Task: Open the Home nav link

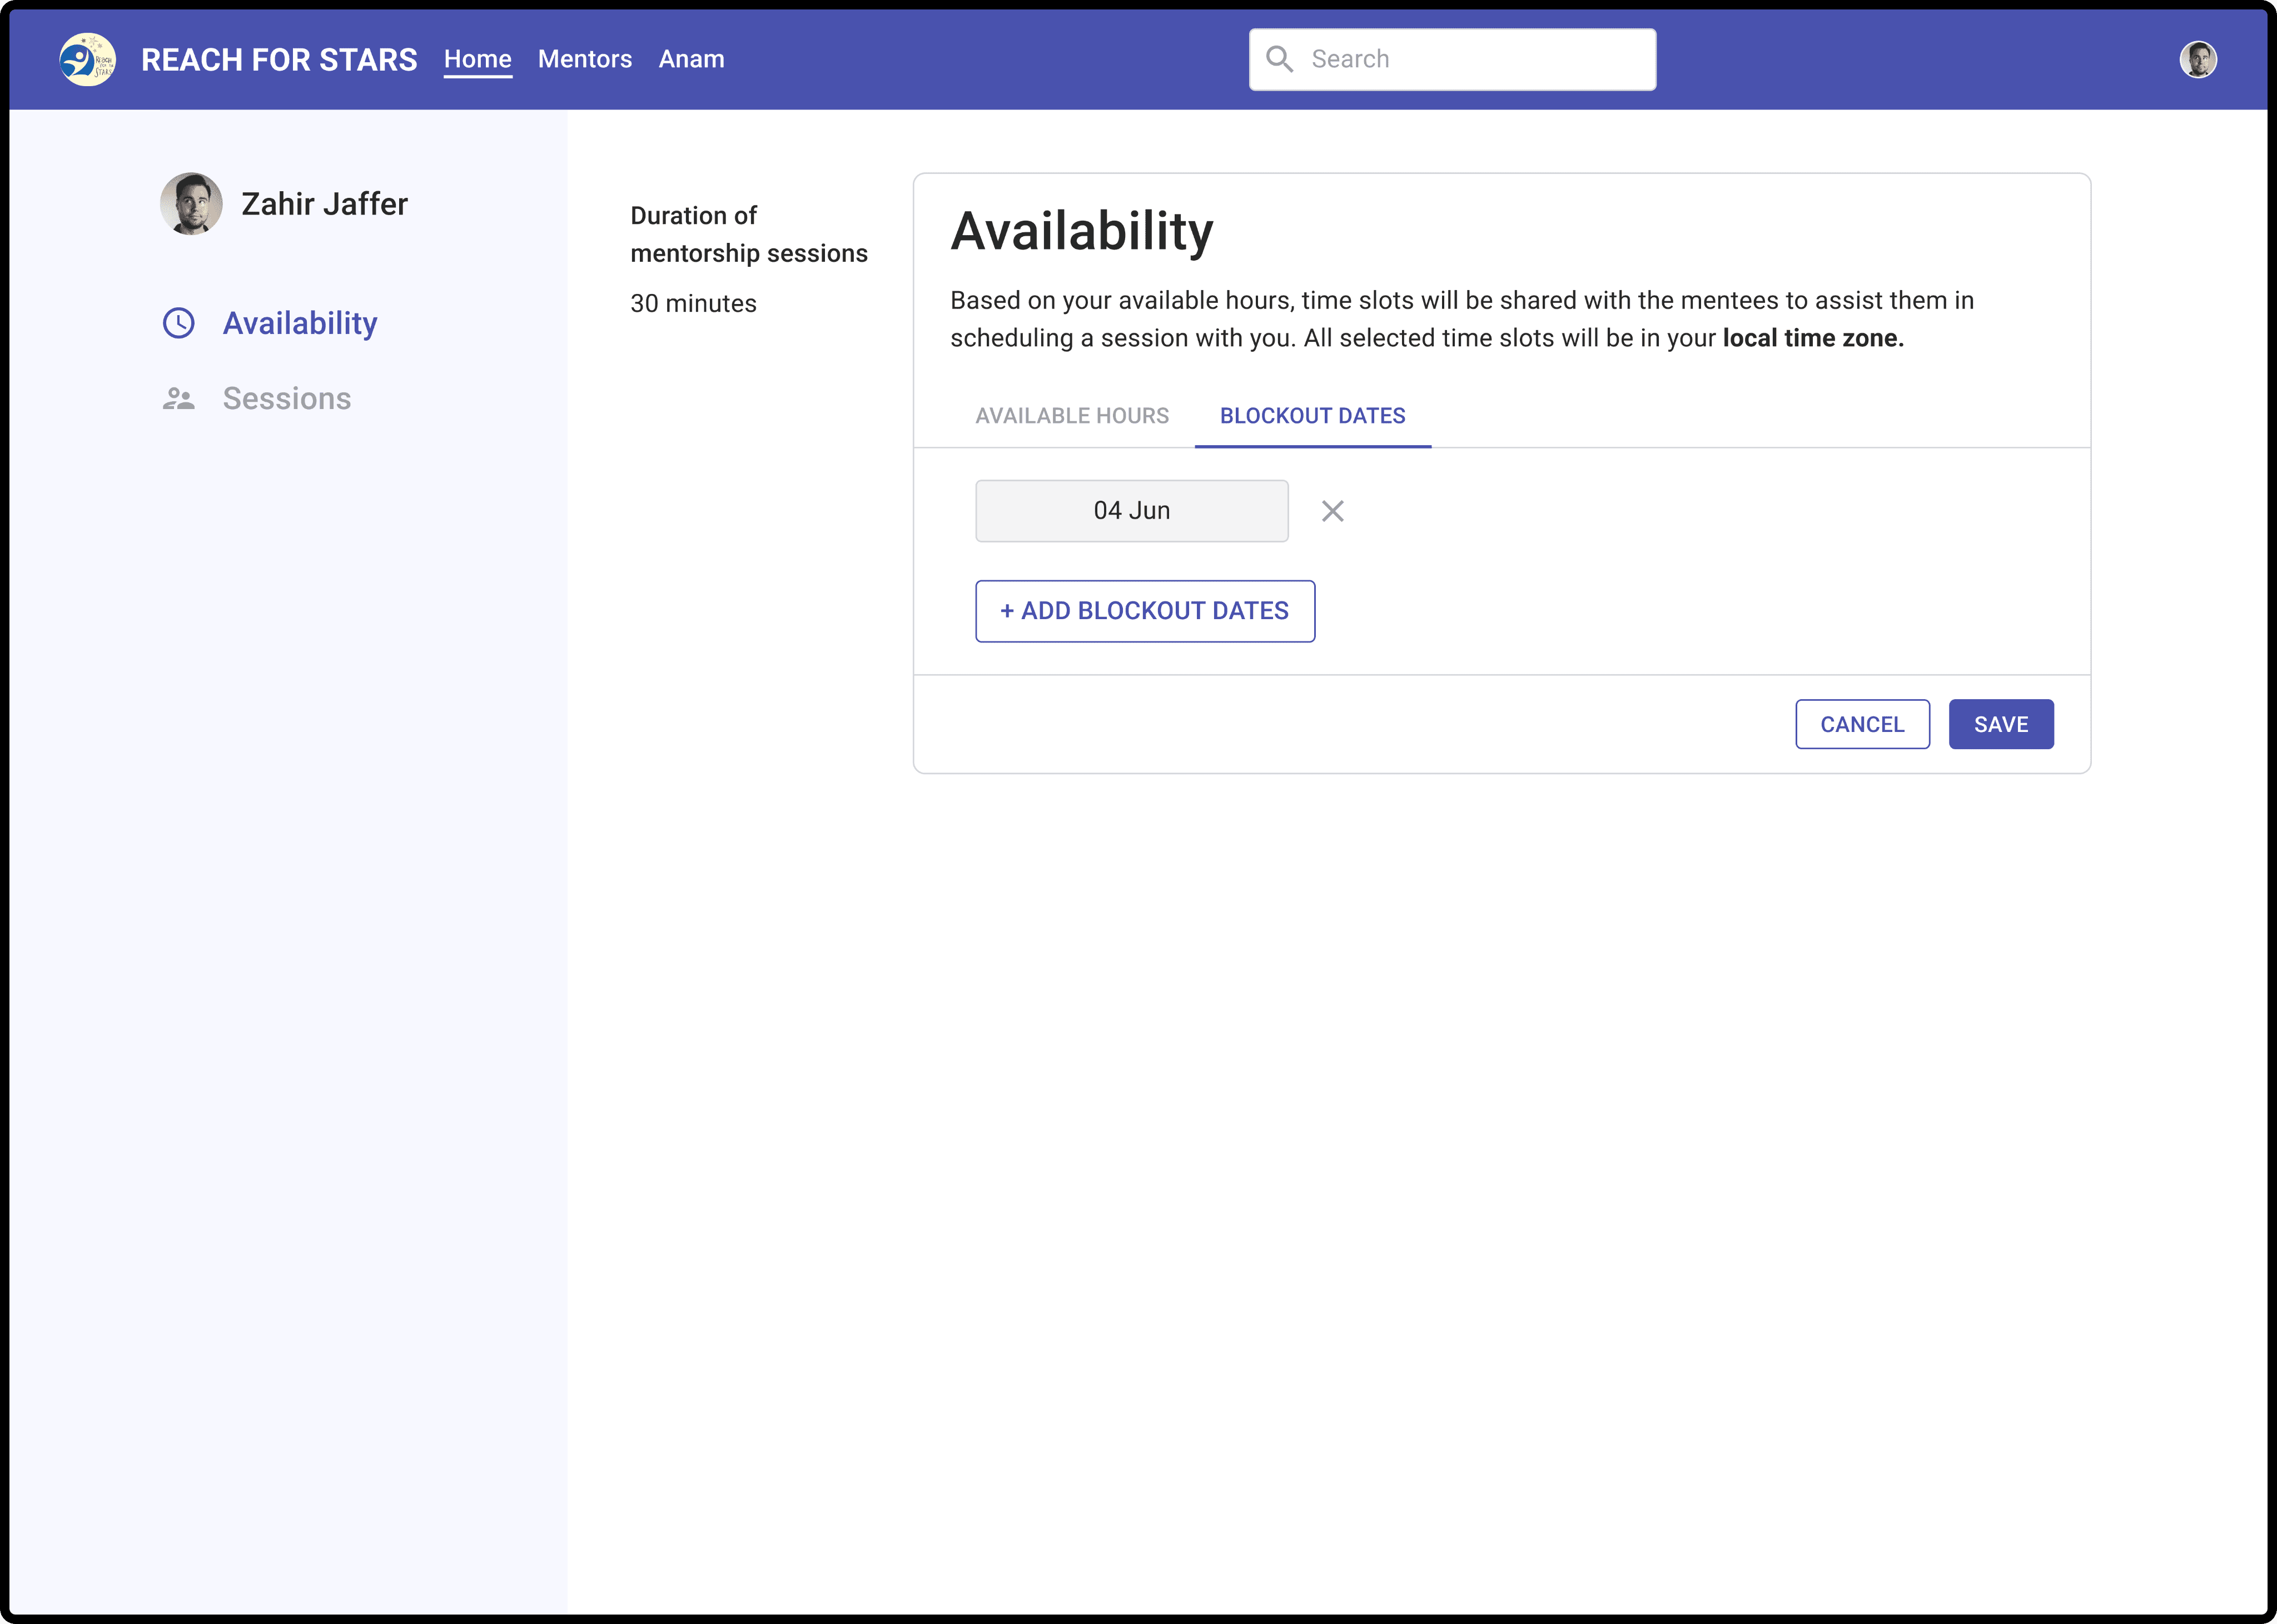Action: coord(478,59)
